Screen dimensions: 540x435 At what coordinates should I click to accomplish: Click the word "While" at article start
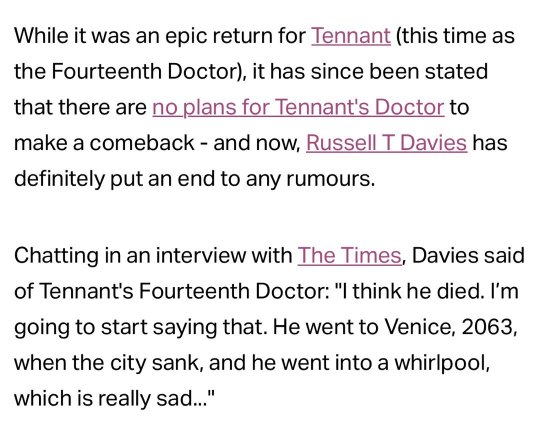pyautogui.click(x=41, y=35)
